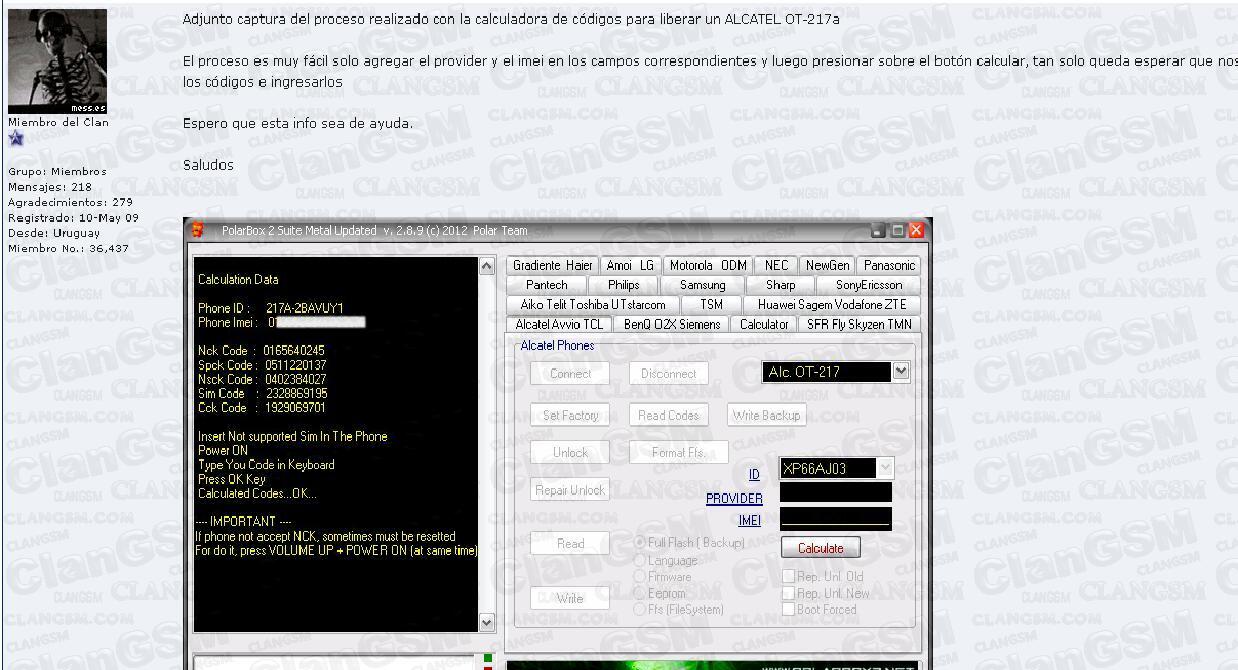The height and width of the screenshot is (670, 1238).
Task: Click the PolarBox app icon in title bar
Action: point(197,231)
